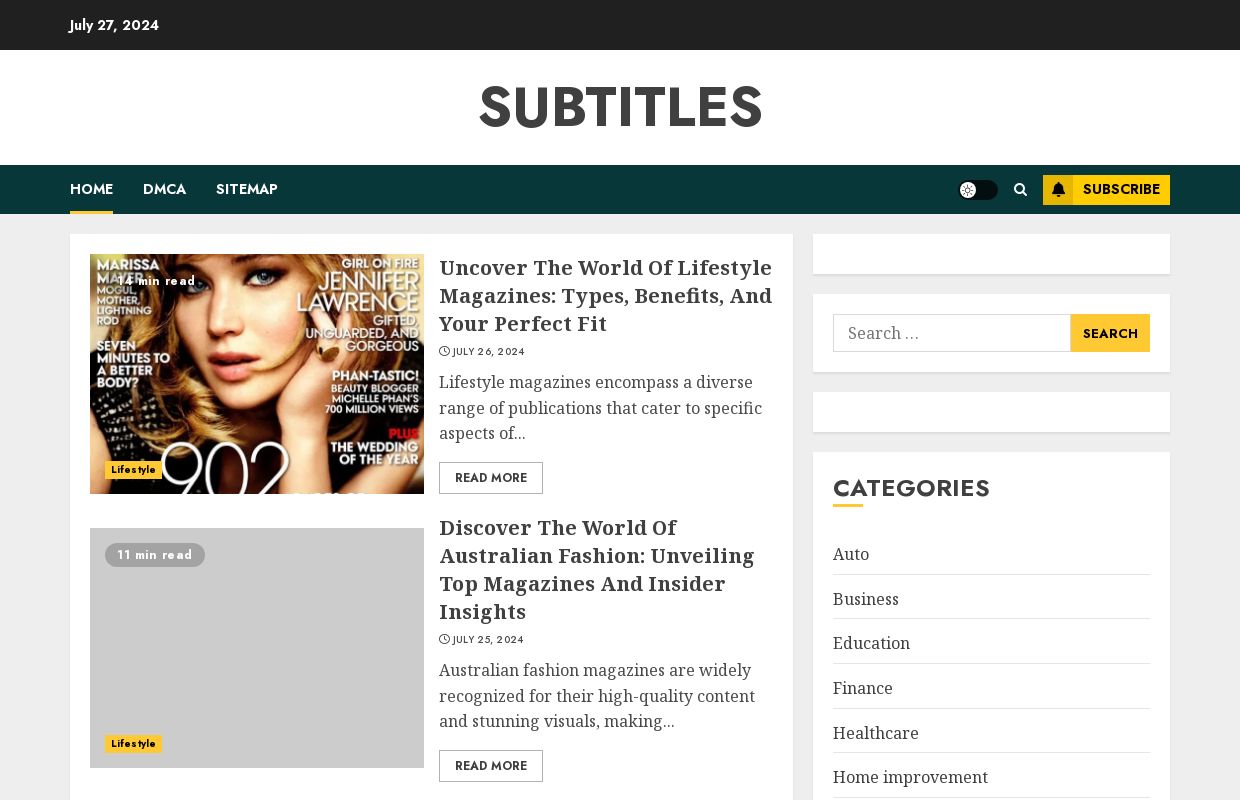Open the Education category
This screenshot has height=800, width=1240.
[871, 643]
